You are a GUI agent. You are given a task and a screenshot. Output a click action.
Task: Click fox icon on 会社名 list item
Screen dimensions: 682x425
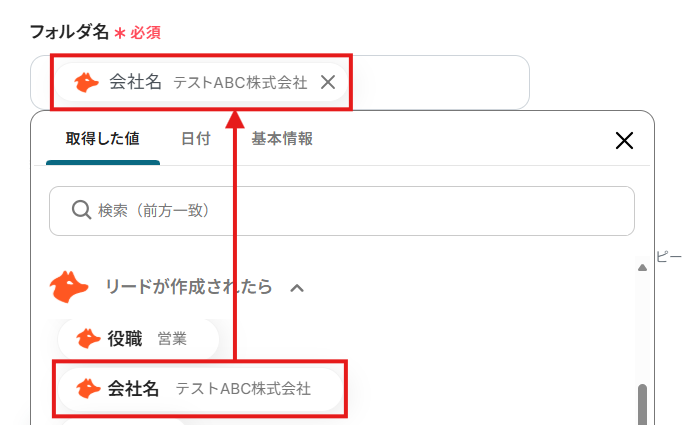(88, 388)
